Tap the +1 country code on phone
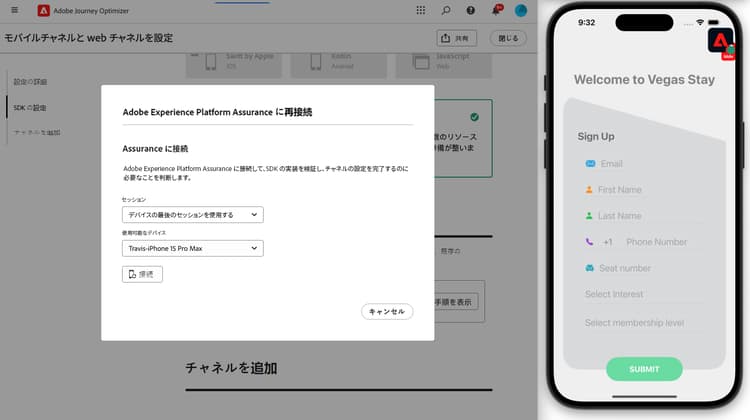750x420 pixels. (607, 242)
